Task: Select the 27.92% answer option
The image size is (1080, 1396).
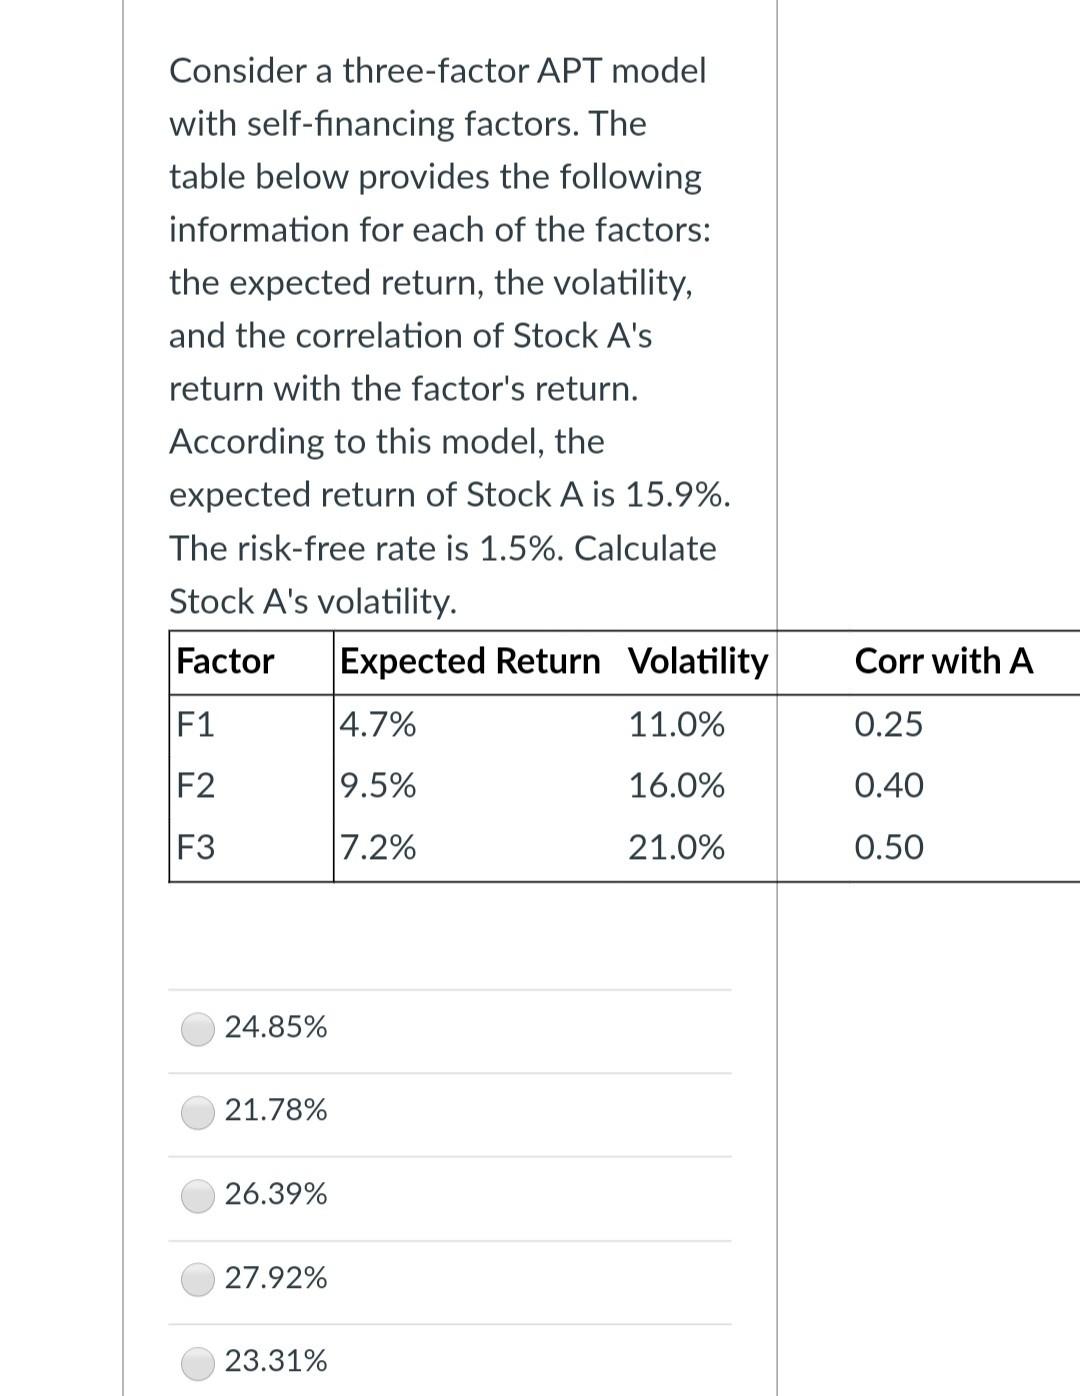Action: (x=196, y=1277)
